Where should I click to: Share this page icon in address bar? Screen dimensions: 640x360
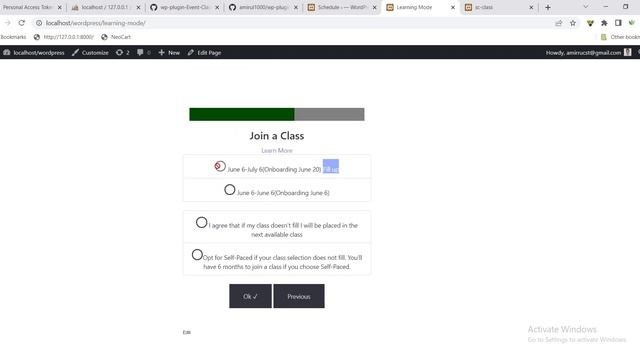point(558,23)
